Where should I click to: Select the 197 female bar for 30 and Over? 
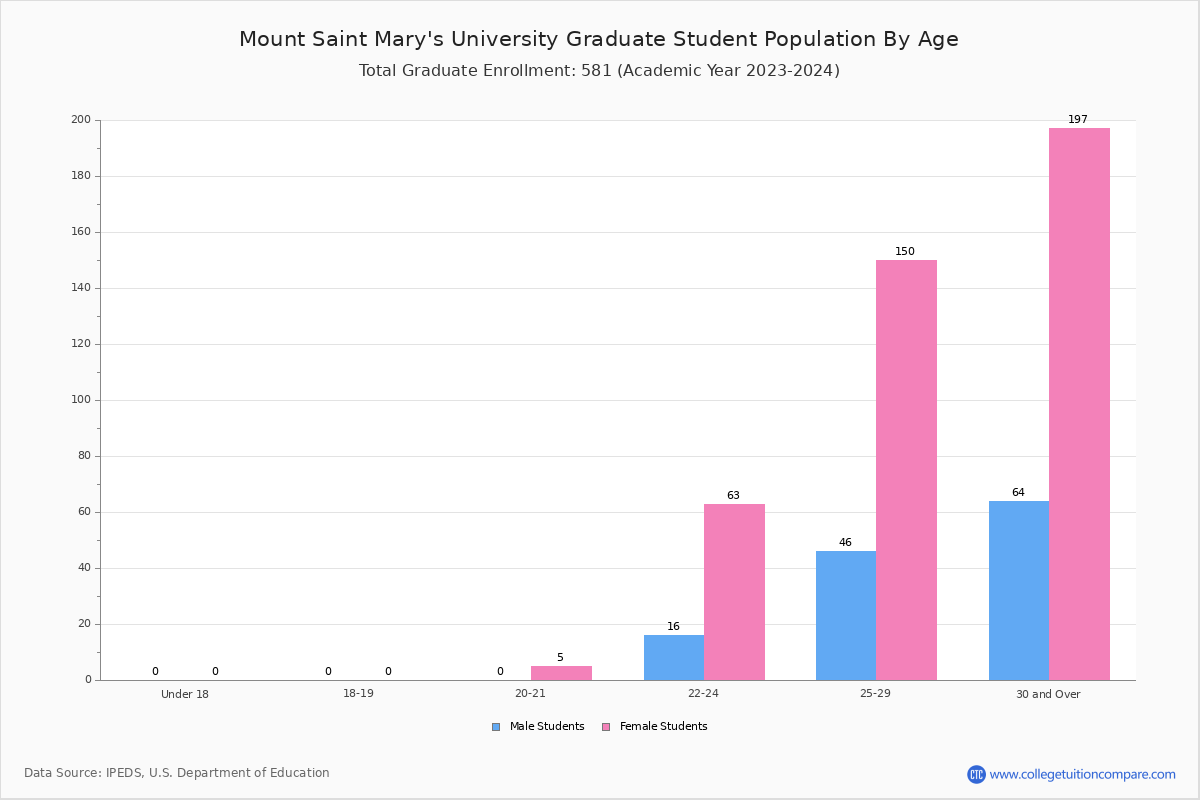[1079, 404]
